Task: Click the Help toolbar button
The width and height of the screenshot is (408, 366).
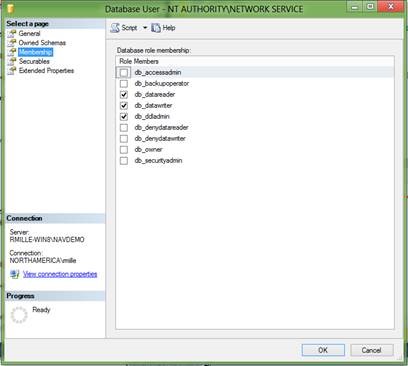Action: (x=163, y=28)
